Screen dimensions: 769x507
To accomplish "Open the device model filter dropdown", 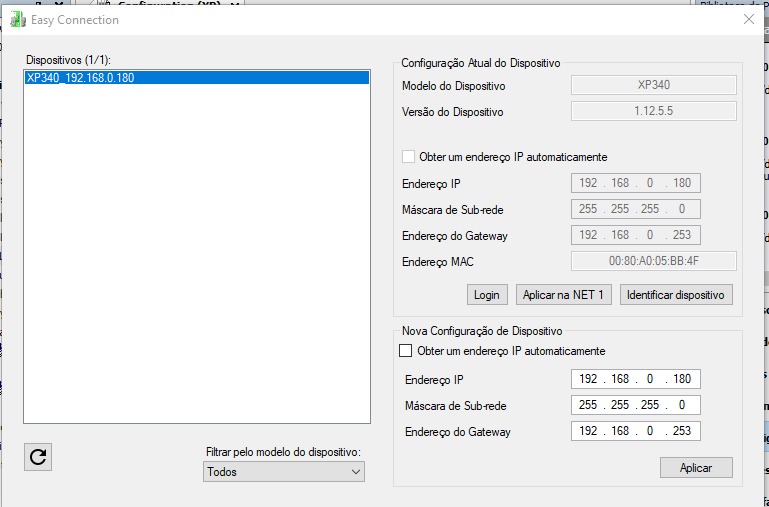I will (x=284, y=471).
